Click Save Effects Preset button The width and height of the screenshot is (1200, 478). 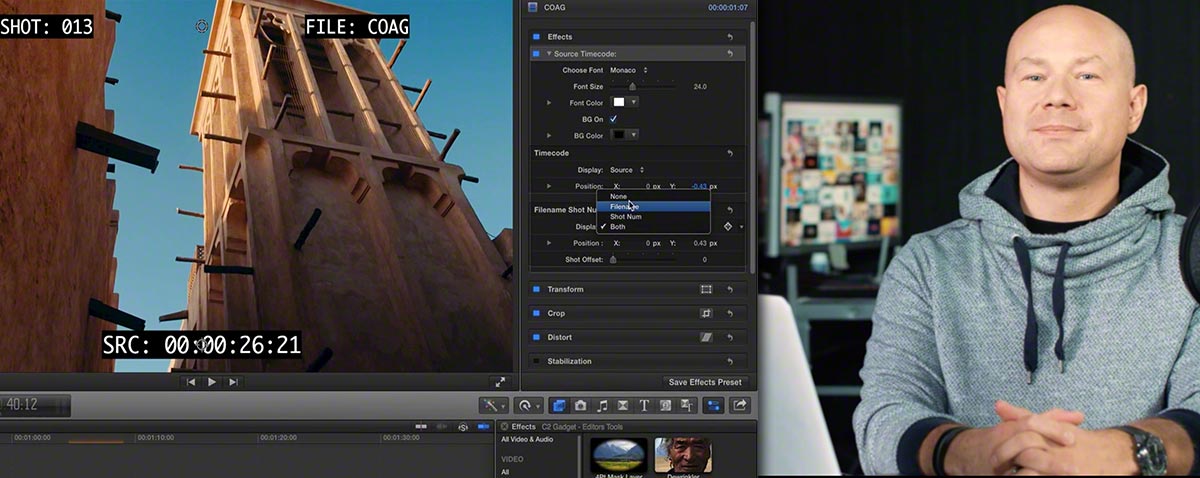tap(705, 382)
